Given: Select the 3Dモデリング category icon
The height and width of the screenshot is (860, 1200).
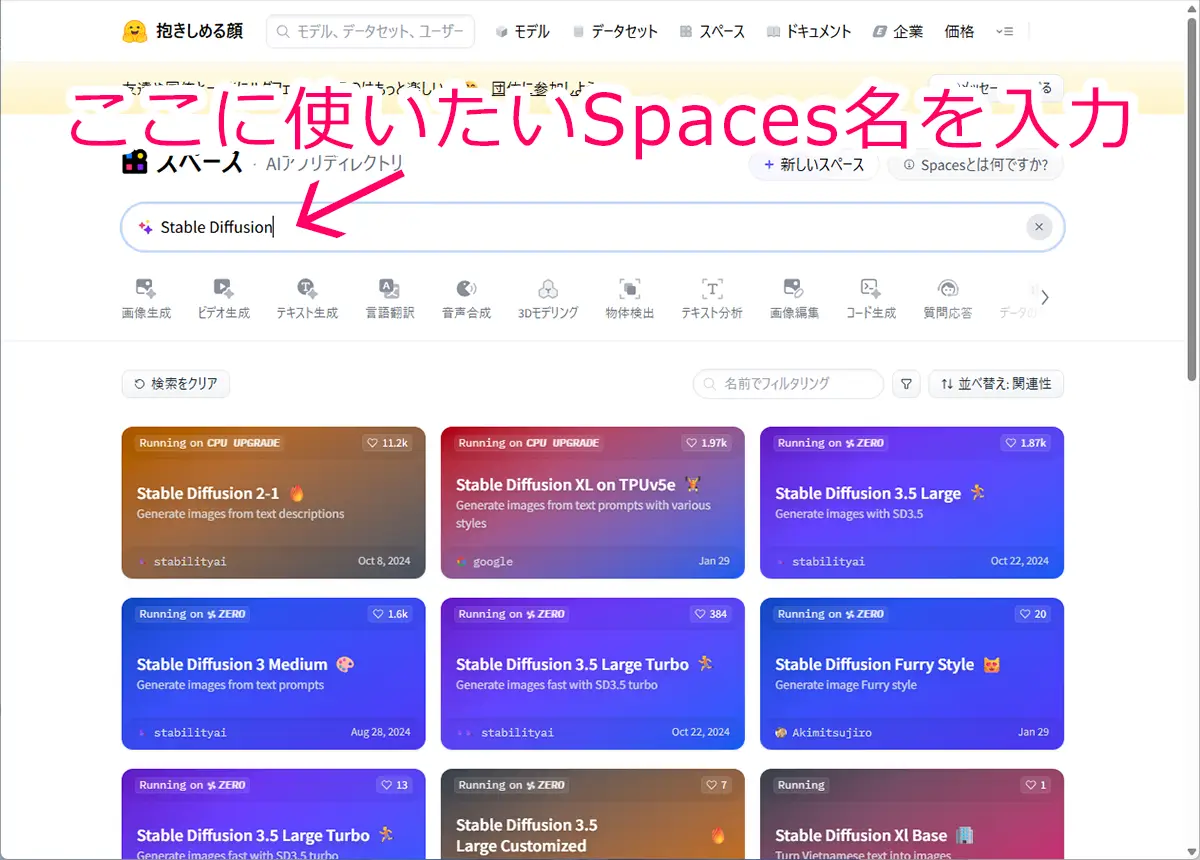Looking at the screenshot, I should tap(548, 290).
